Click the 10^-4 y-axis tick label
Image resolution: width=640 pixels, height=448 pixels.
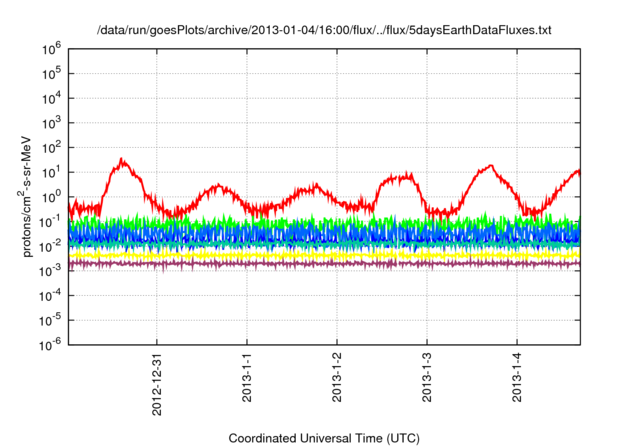pyautogui.click(x=50, y=296)
